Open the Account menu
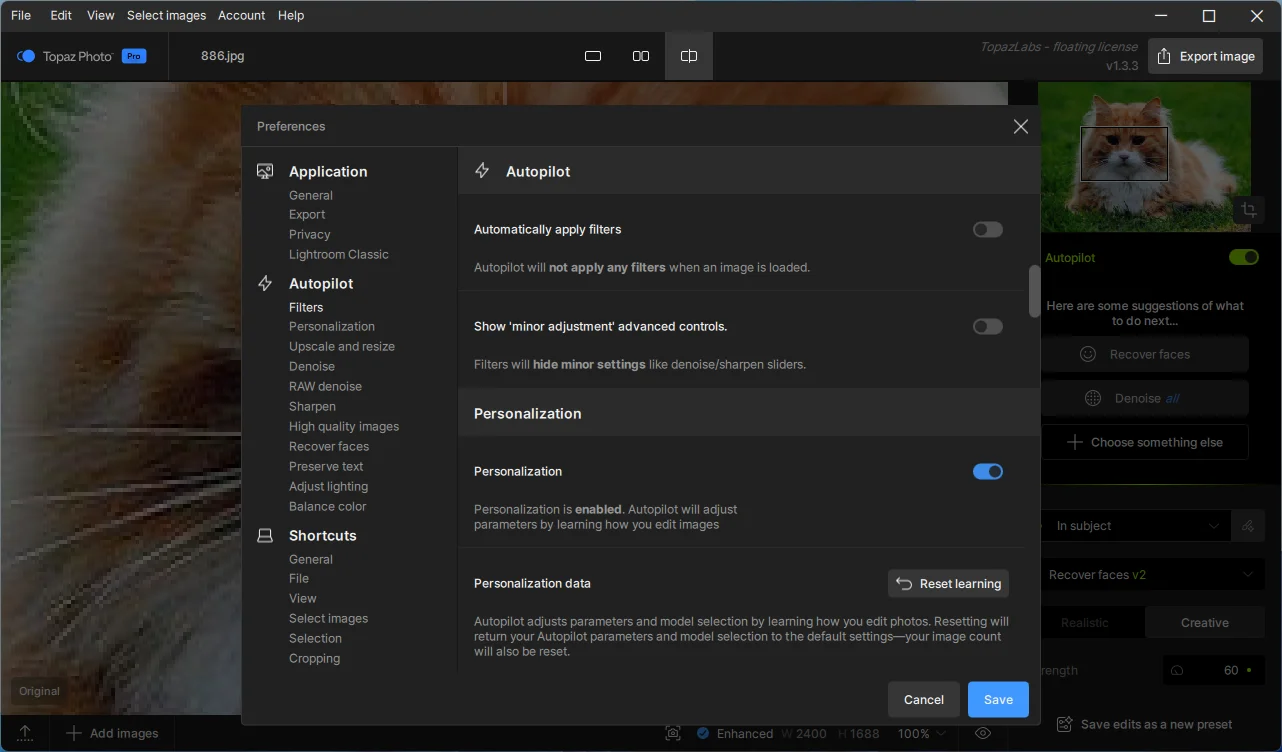The image size is (1282, 752). point(241,15)
